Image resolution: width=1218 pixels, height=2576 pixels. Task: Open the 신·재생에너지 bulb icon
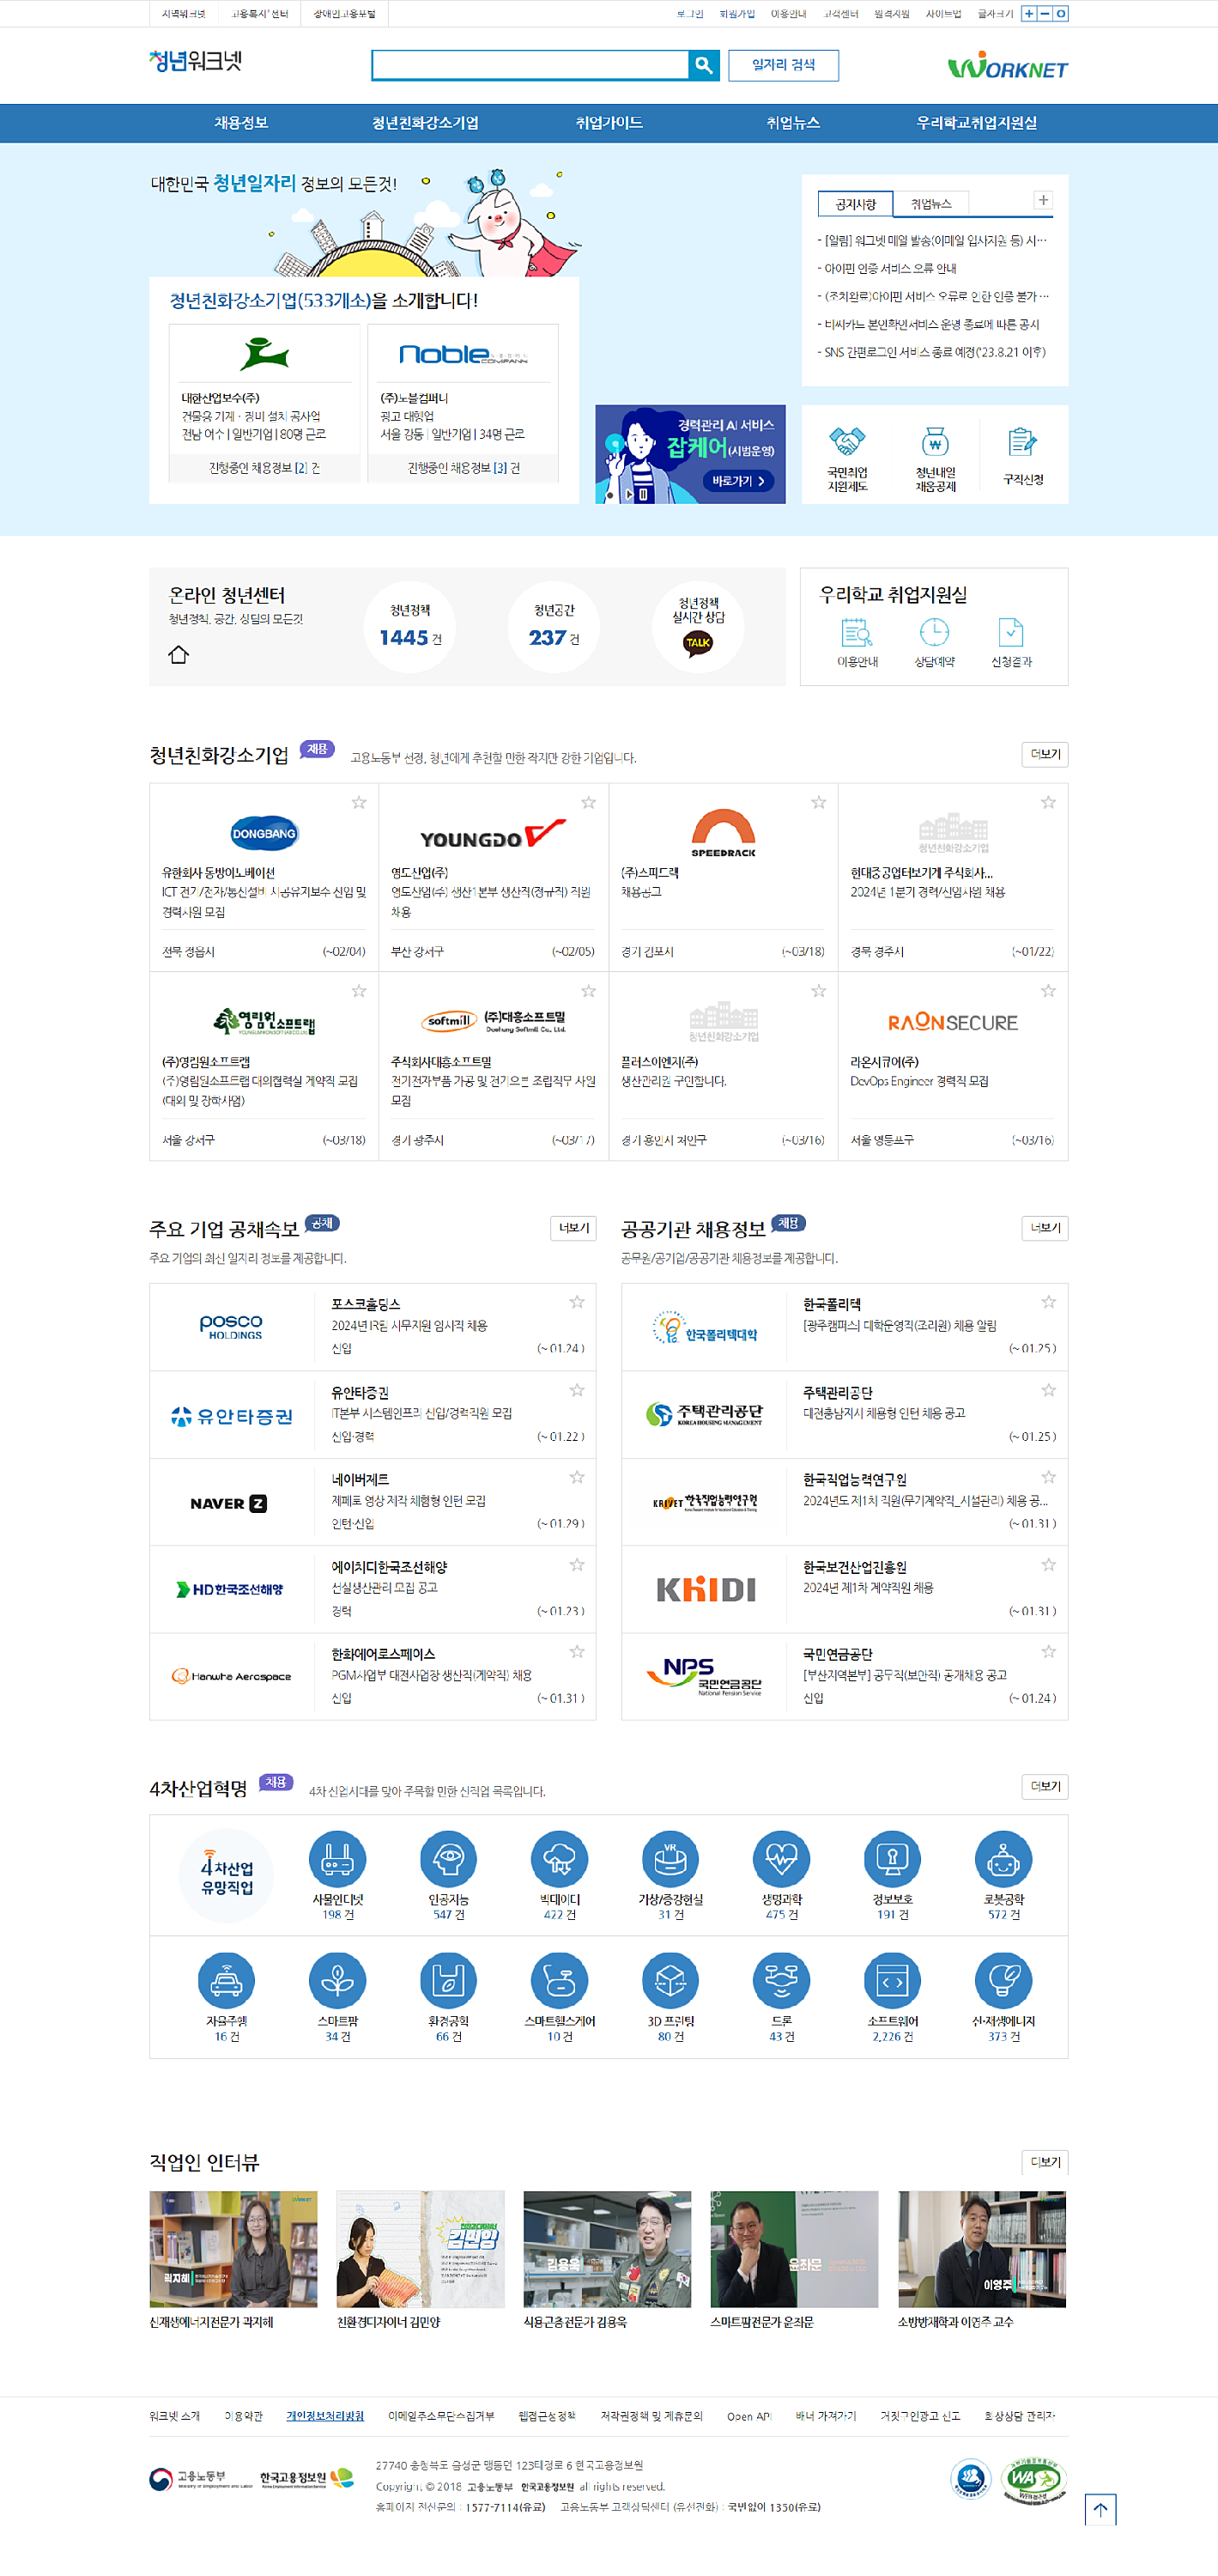coord(1003,1980)
